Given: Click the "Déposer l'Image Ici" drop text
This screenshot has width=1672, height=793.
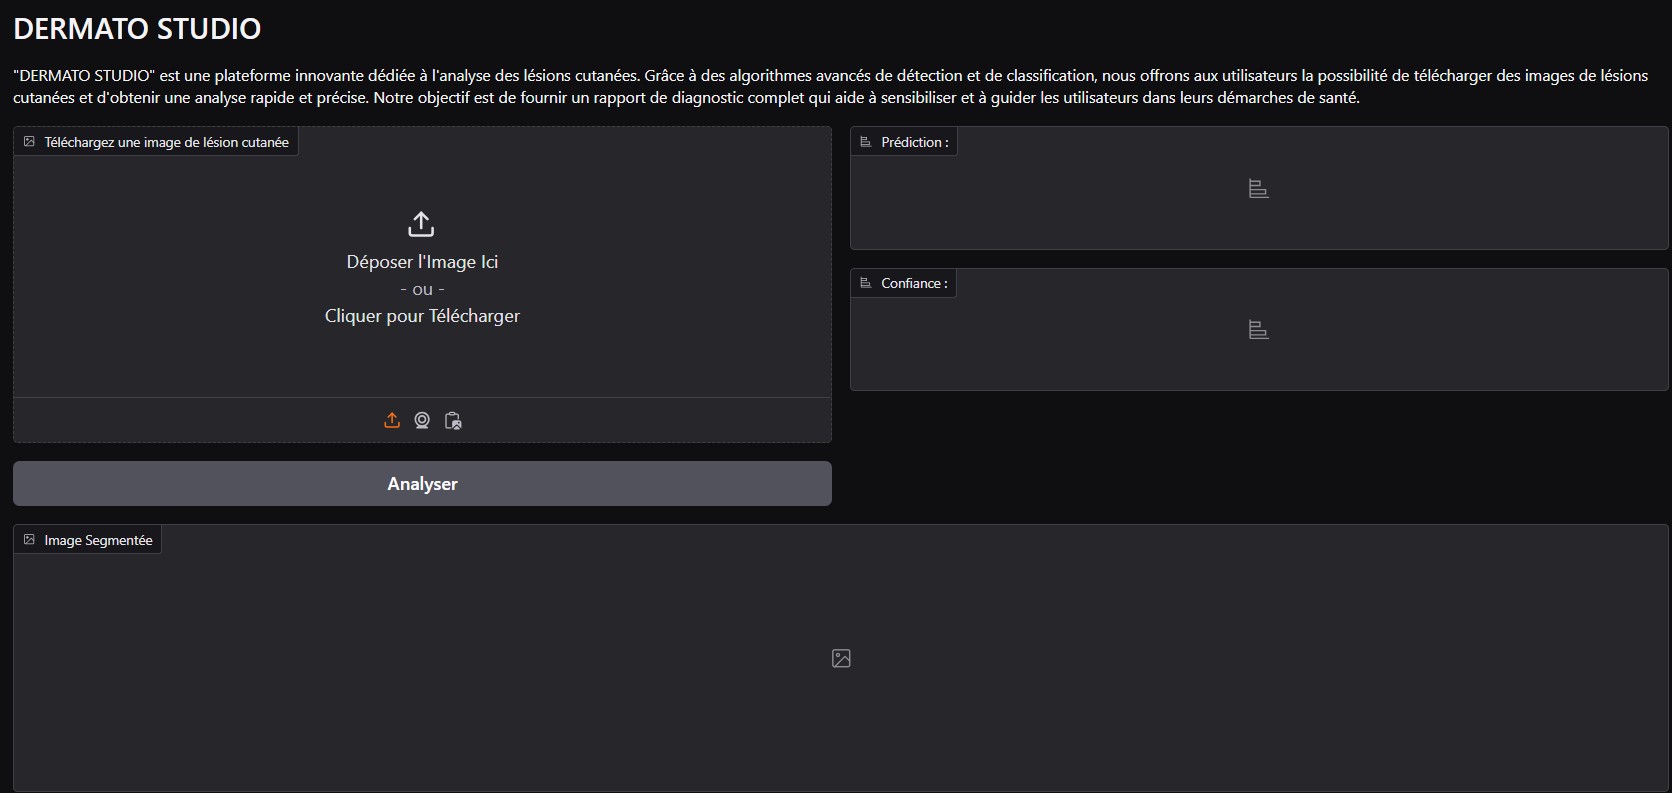Looking at the screenshot, I should click(422, 262).
